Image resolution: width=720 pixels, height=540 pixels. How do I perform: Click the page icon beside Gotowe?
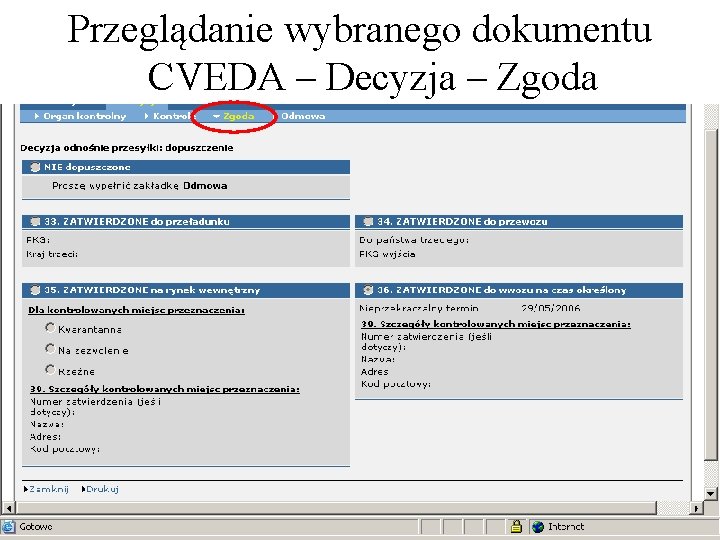(8, 527)
